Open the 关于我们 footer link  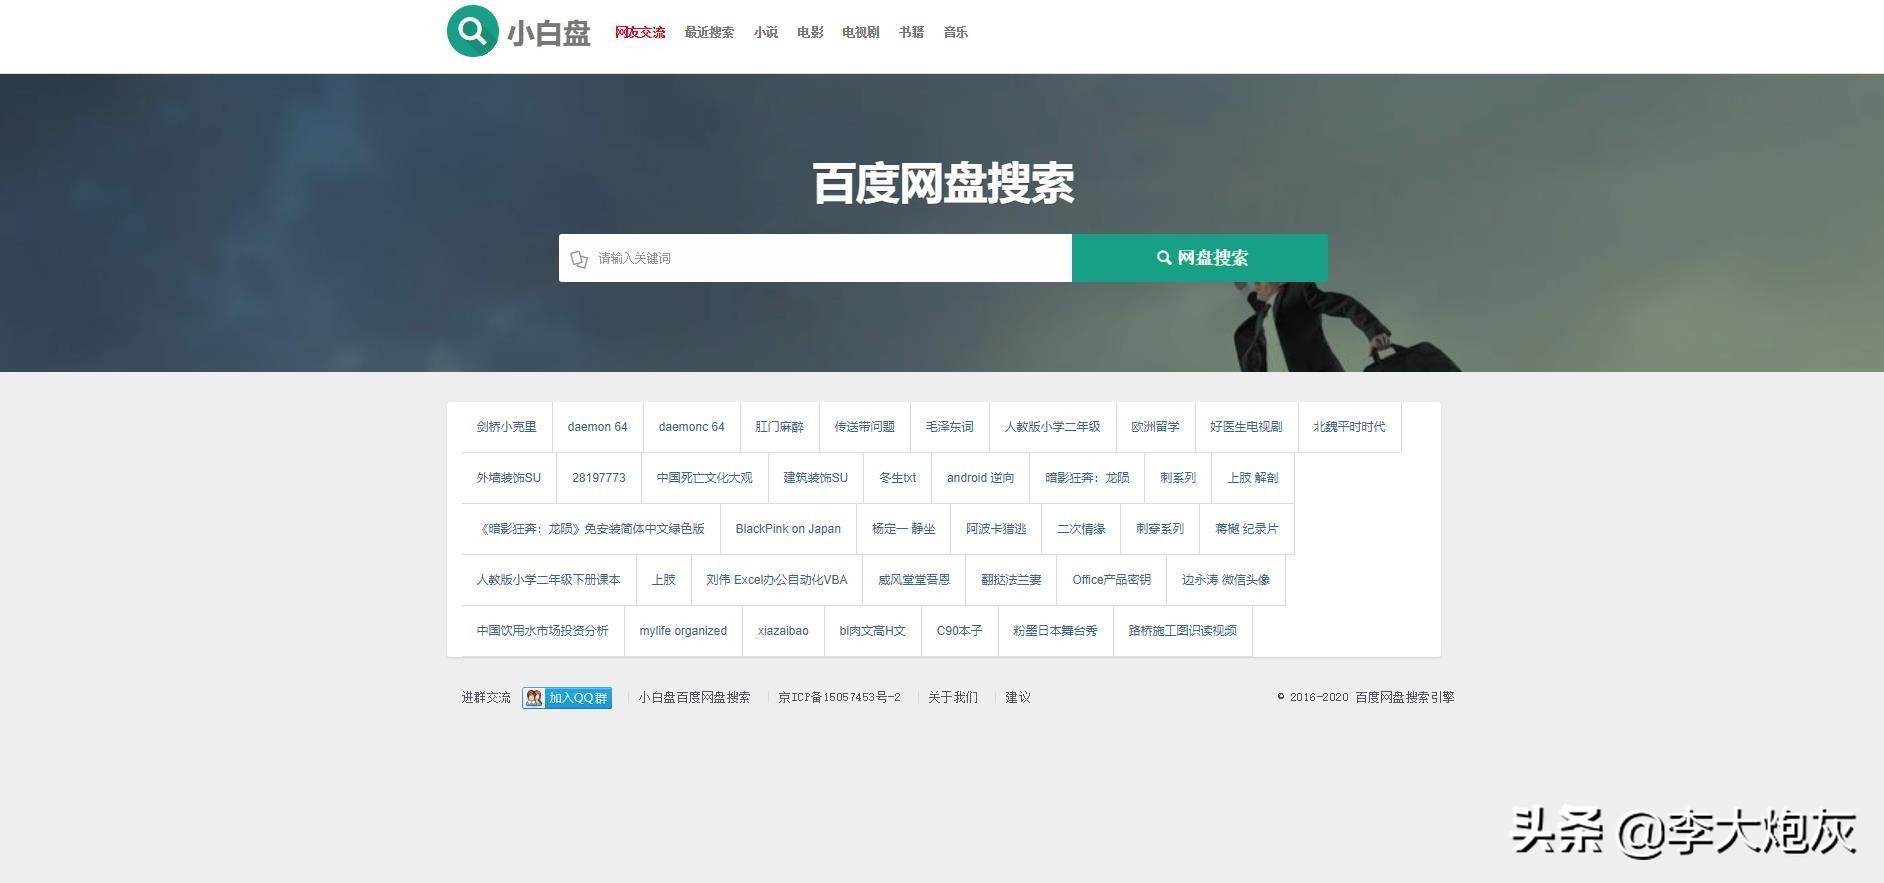(x=952, y=697)
